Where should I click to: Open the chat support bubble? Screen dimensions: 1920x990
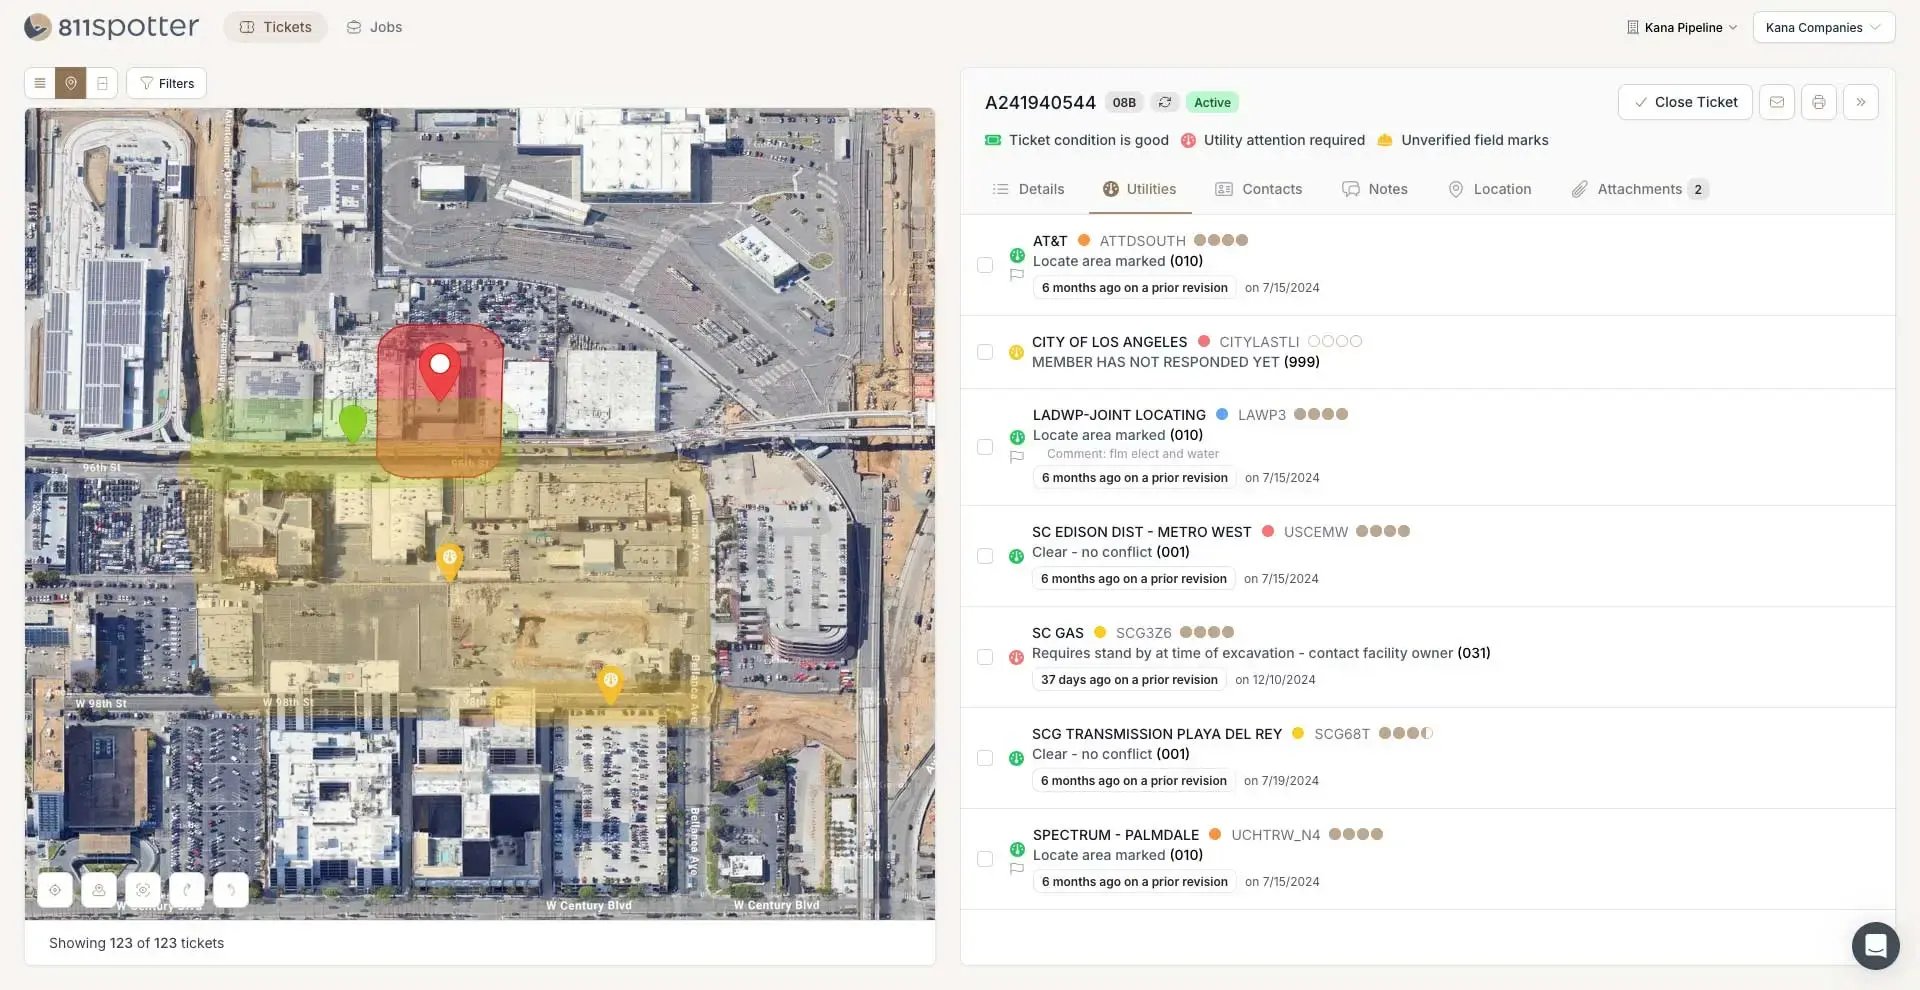click(1875, 945)
